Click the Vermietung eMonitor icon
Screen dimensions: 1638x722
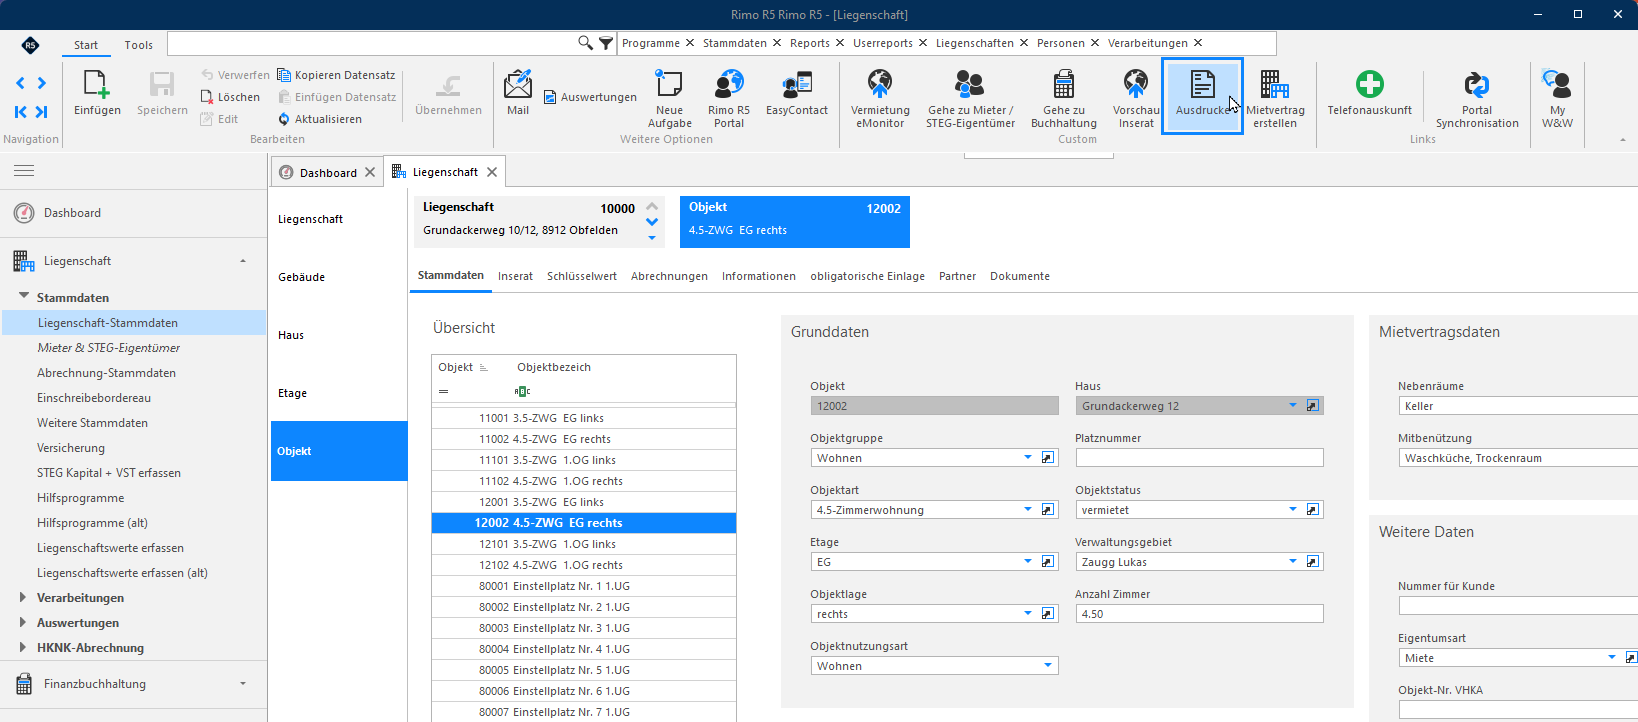pyautogui.click(x=880, y=85)
